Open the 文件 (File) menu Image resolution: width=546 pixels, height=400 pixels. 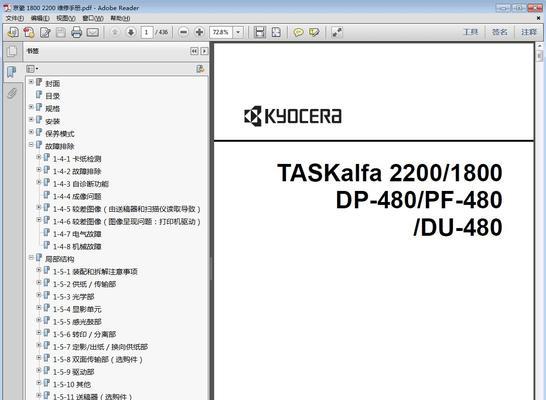pos(15,18)
